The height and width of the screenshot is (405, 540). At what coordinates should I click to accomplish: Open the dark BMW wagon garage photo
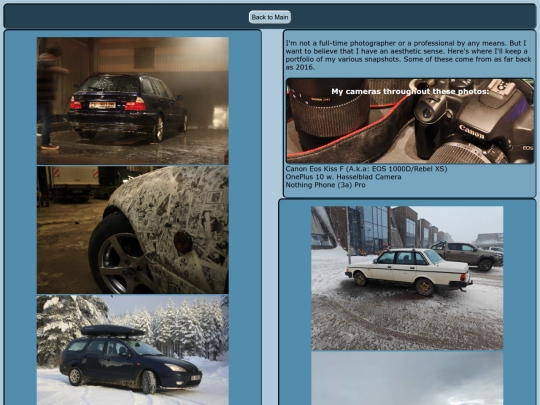(x=133, y=101)
